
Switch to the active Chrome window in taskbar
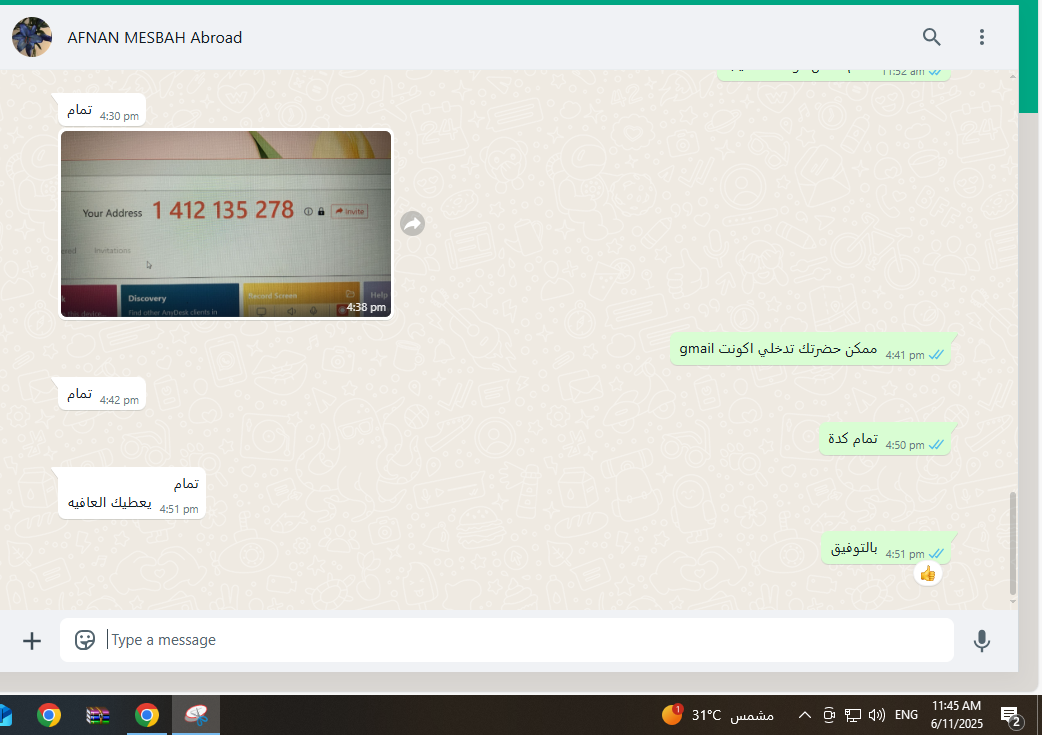(x=147, y=715)
